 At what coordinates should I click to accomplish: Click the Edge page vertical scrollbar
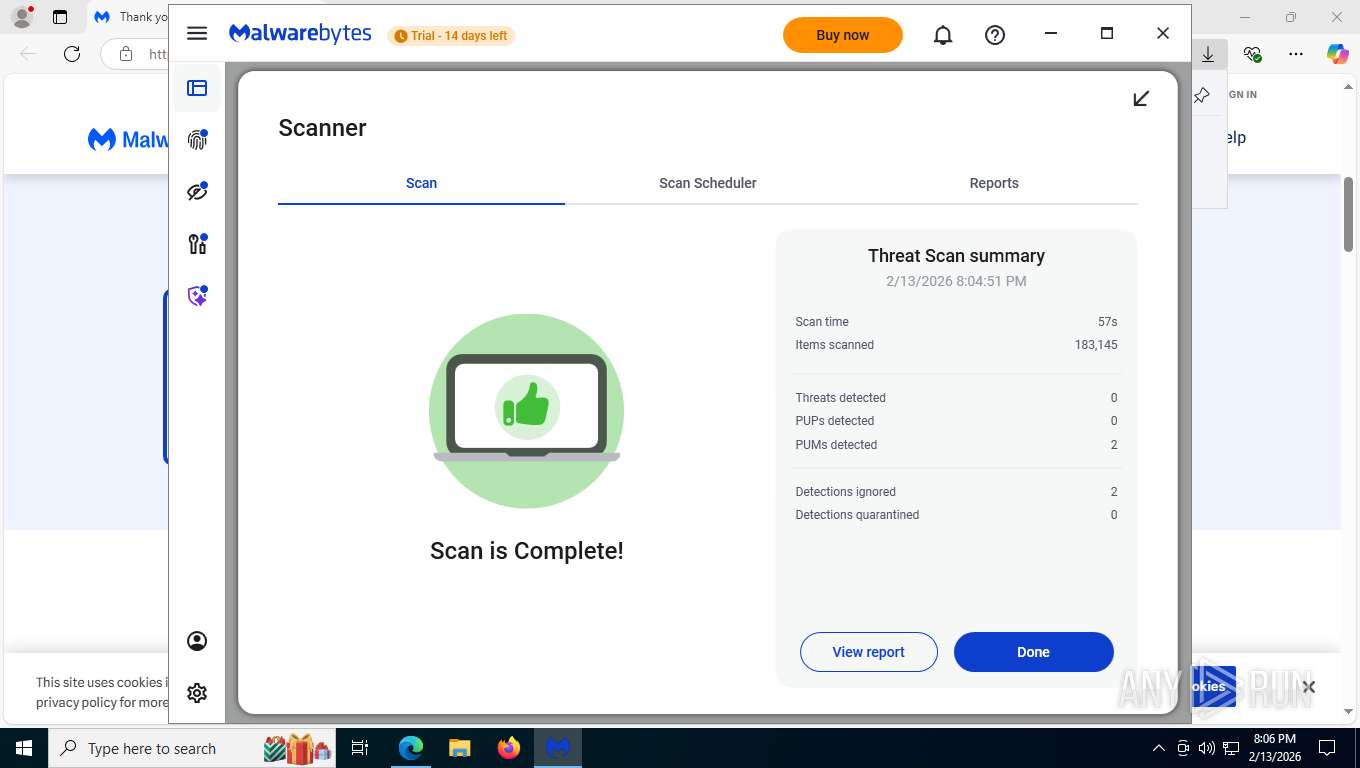pyautogui.click(x=1348, y=214)
